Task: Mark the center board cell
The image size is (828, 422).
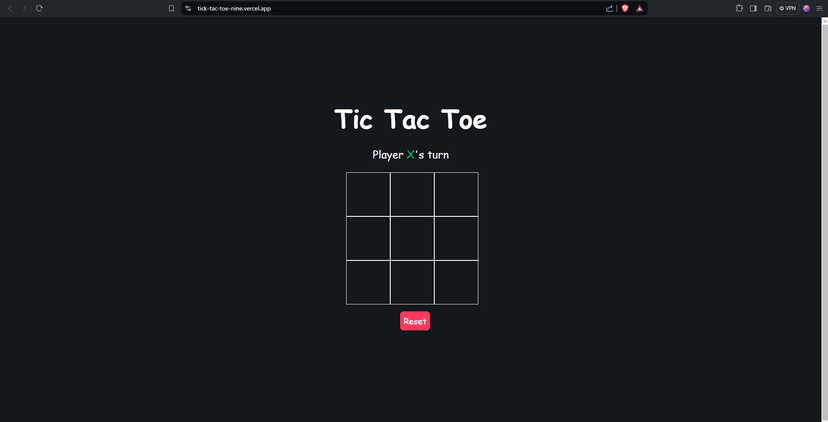Action: 412,238
